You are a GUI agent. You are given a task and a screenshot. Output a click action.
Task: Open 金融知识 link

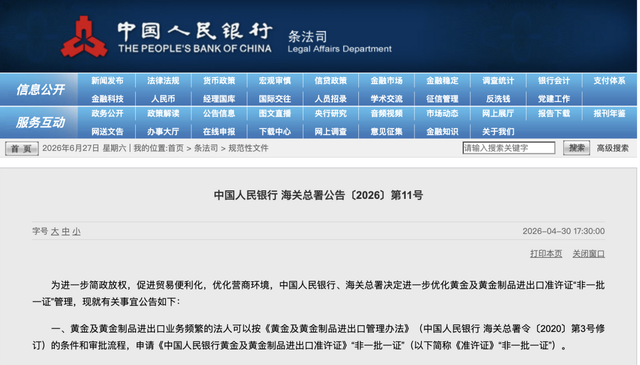click(x=442, y=131)
